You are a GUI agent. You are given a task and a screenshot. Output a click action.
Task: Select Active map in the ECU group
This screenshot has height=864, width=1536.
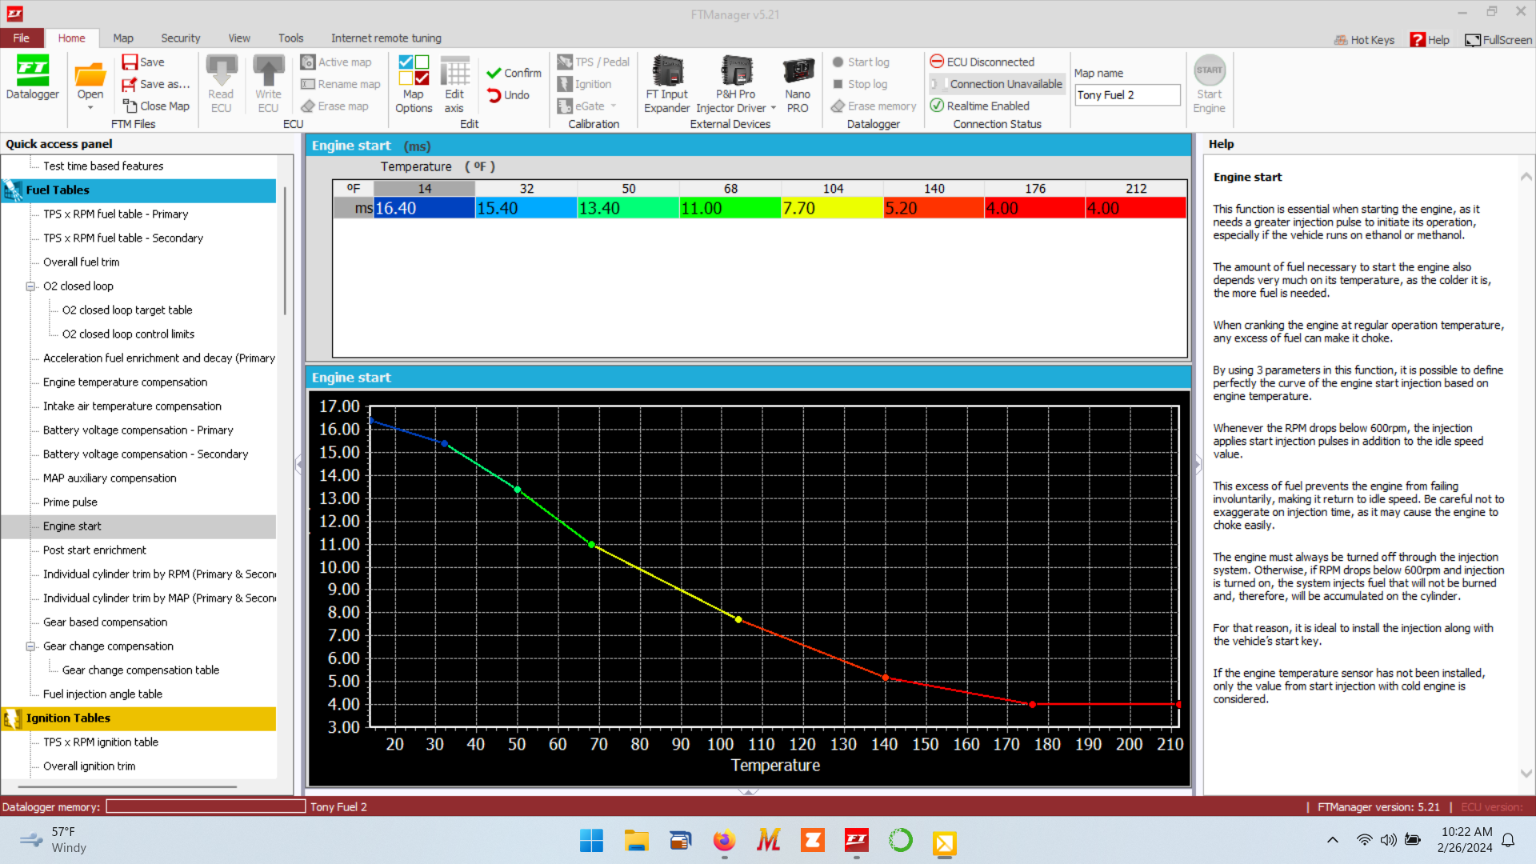336,62
